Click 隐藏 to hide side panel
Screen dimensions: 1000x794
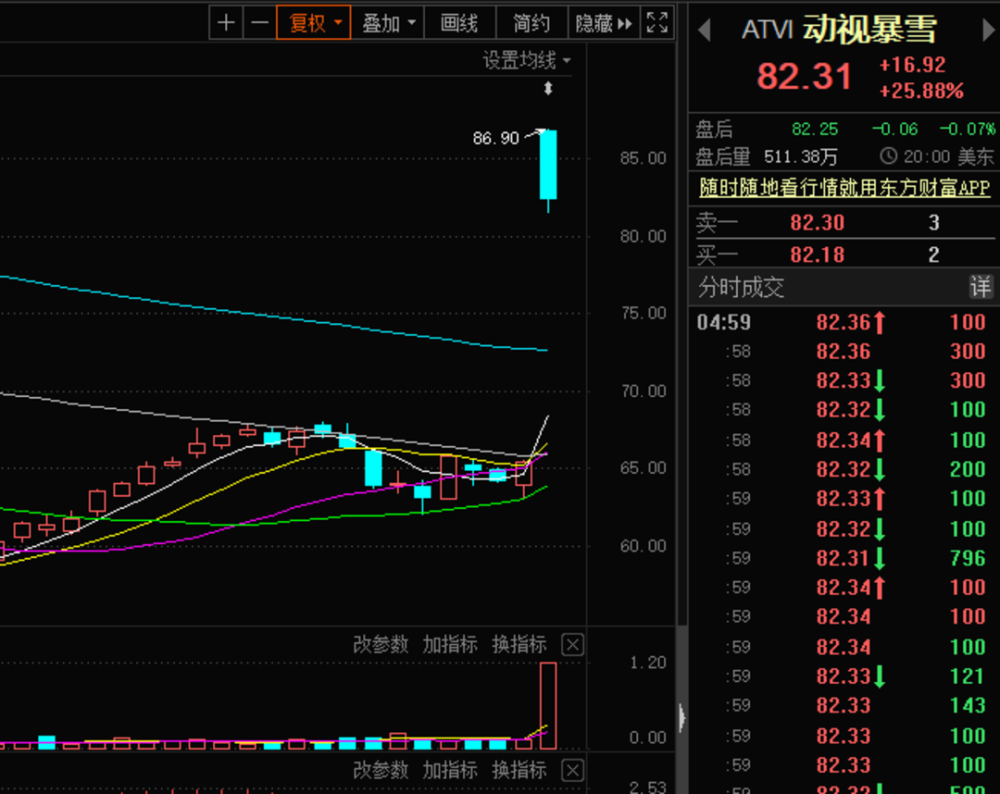(x=603, y=24)
